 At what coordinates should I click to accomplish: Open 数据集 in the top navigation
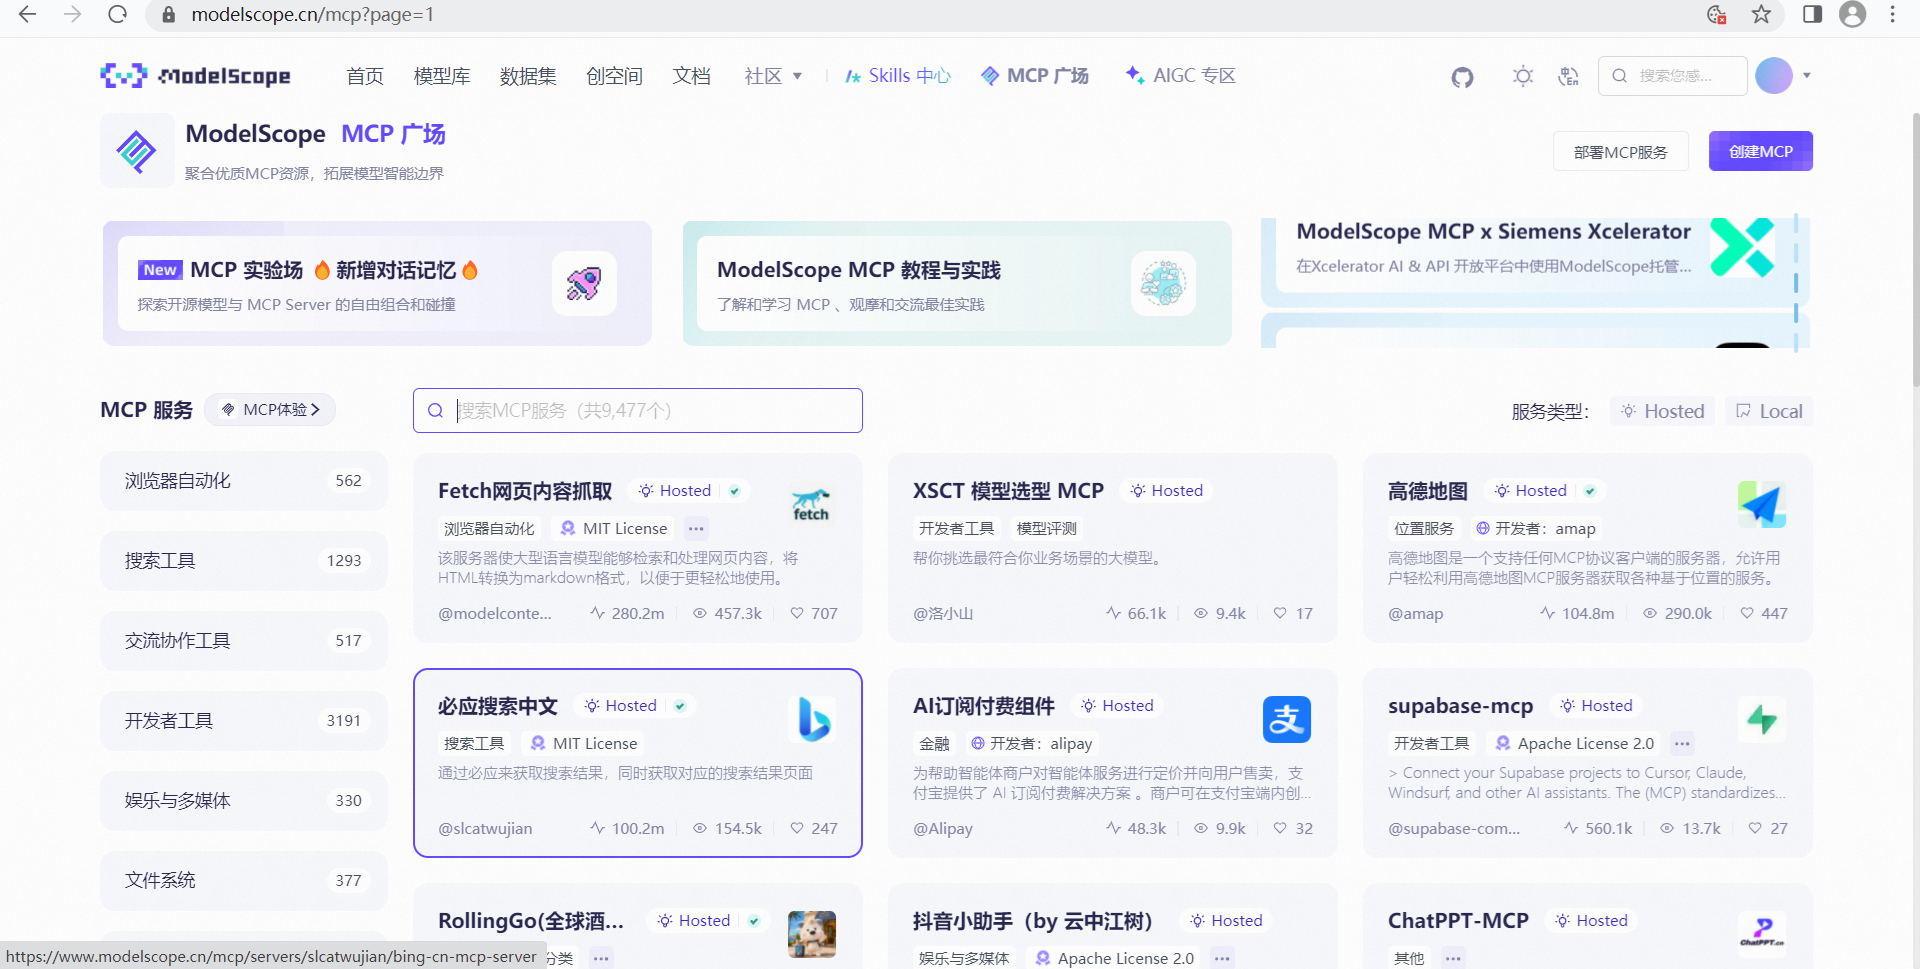[528, 76]
